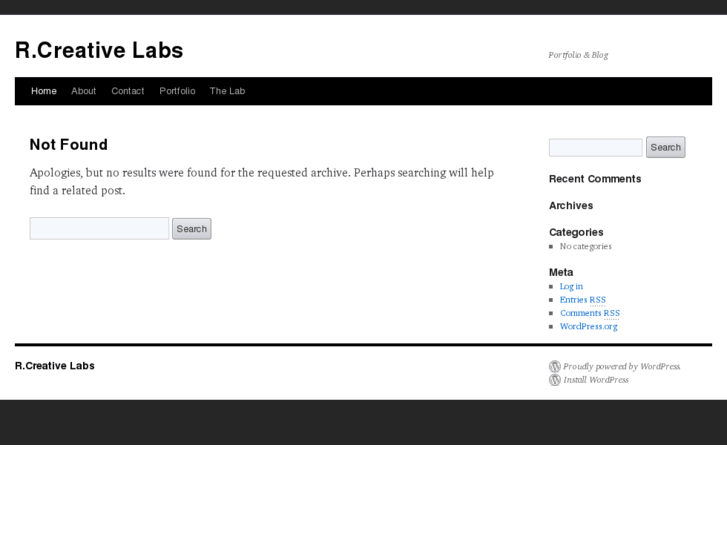Image resolution: width=727 pixels, height=545 pixels.
Task: Navigate to Portfolio in the menu
Action: (x=177, y=91)
